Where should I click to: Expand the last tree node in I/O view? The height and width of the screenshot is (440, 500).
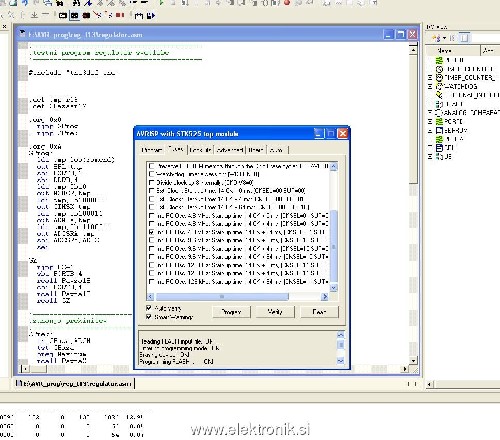pyautogui.click(x=430, y=156)
